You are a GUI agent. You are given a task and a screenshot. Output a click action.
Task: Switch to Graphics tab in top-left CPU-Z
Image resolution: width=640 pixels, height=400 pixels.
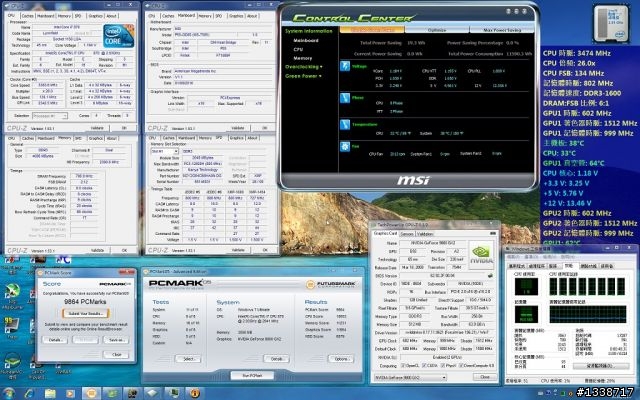(96, 16)
